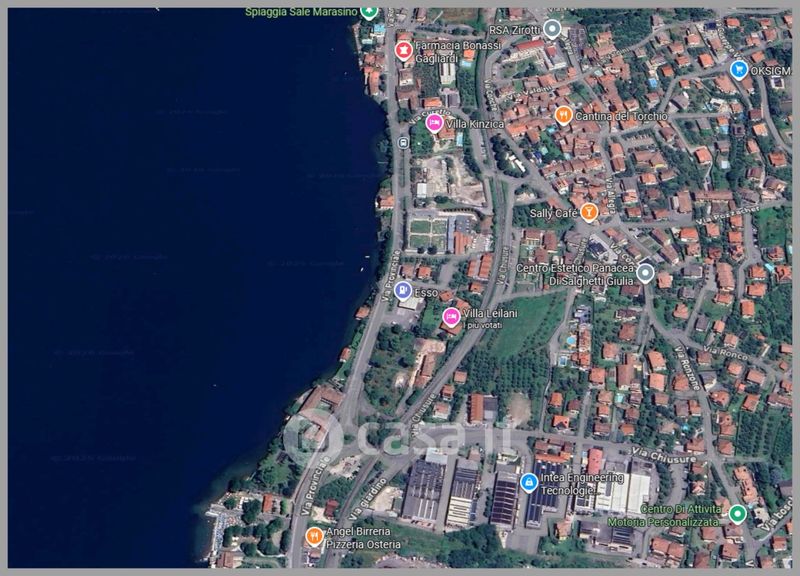800x576 pixels.
Task: Open the Cantina del Torchio restaurant pin
Action: 563,115
